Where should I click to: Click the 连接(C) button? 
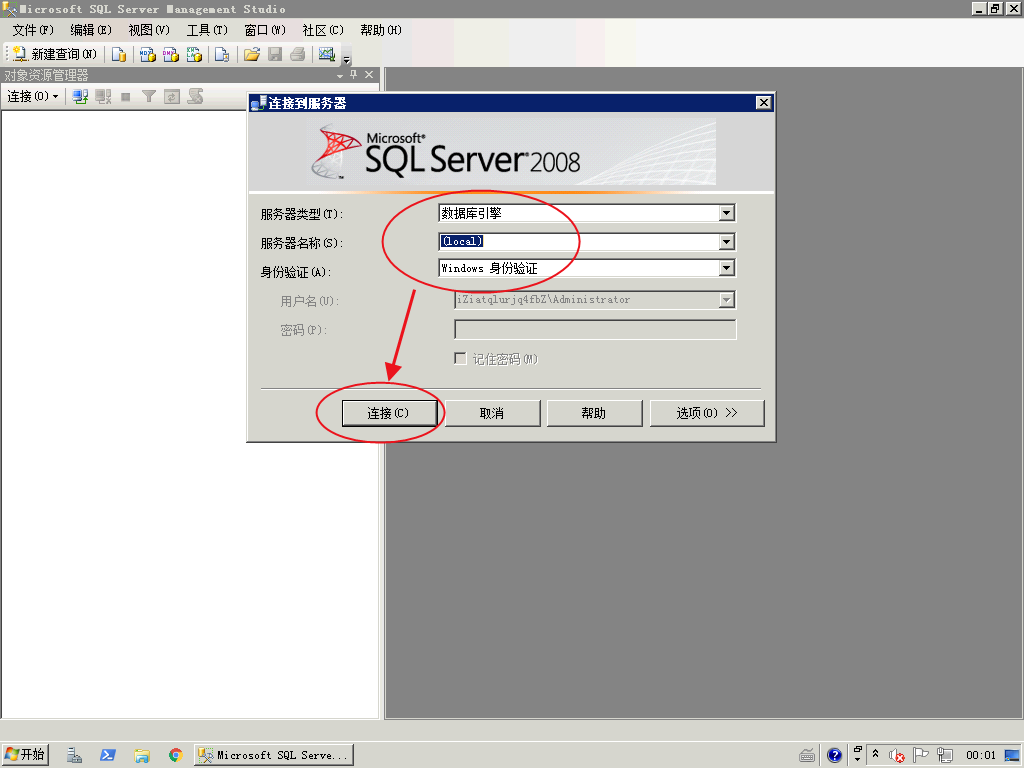click(x=389, y=413)
